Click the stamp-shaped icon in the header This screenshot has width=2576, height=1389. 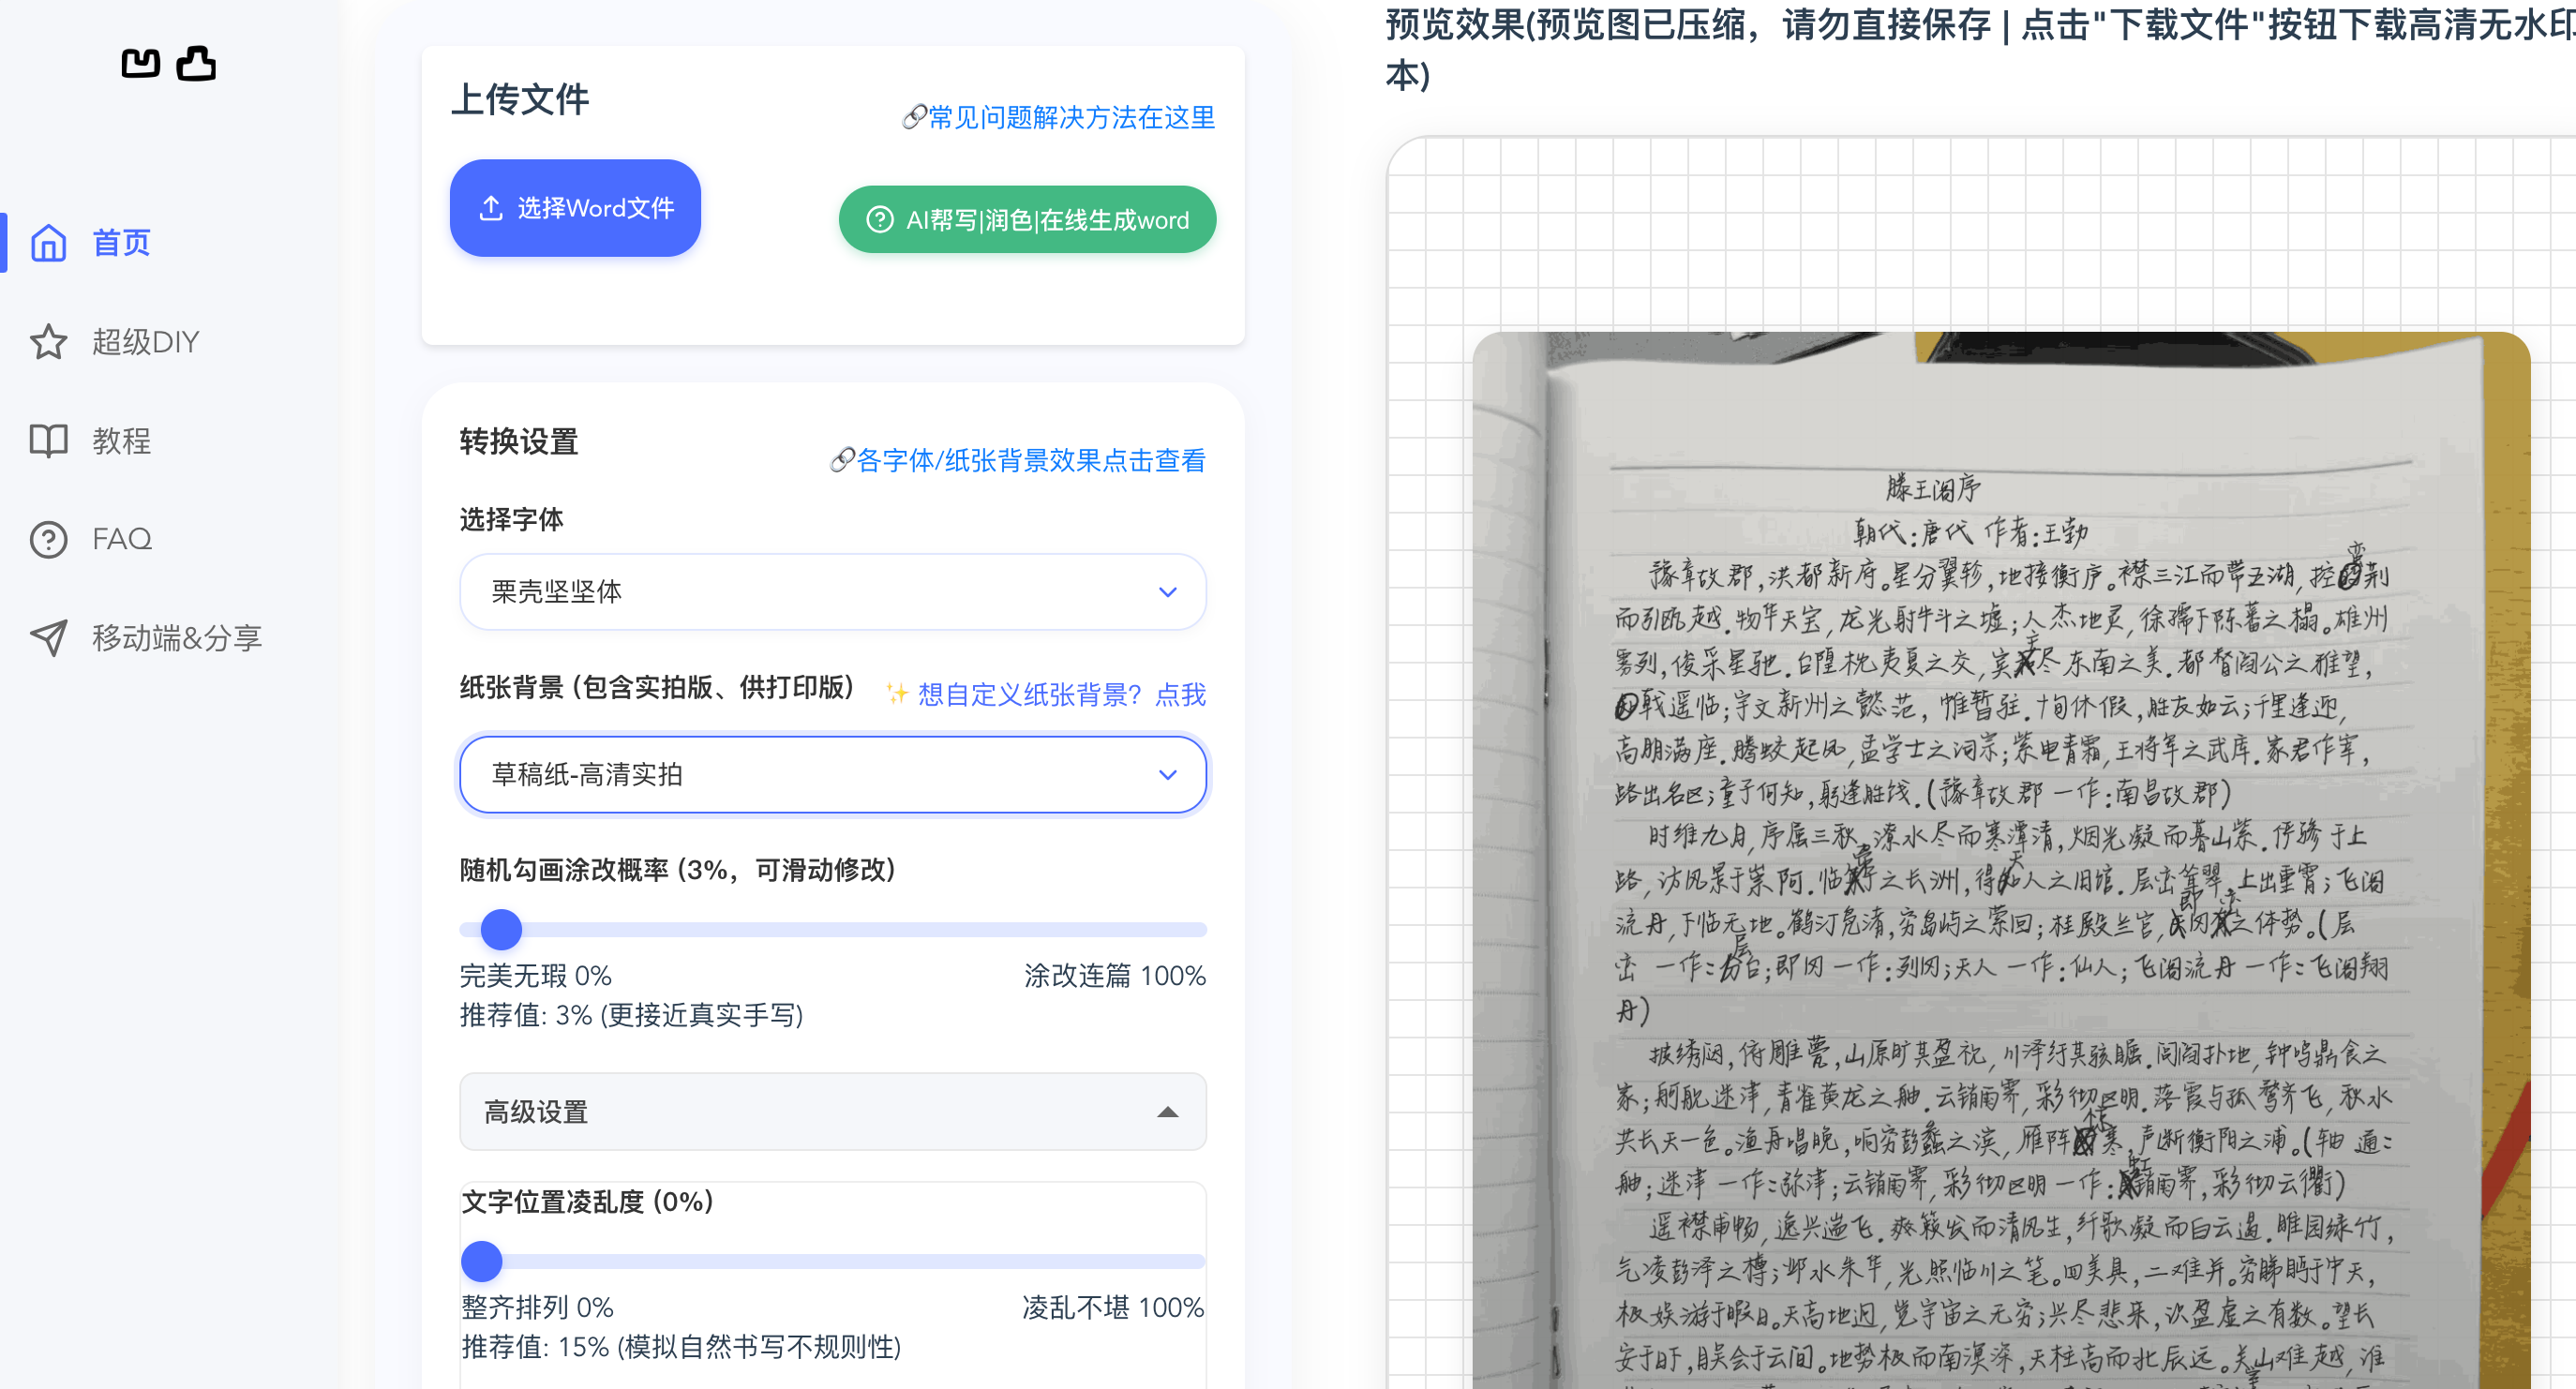[x=196, y=63]
